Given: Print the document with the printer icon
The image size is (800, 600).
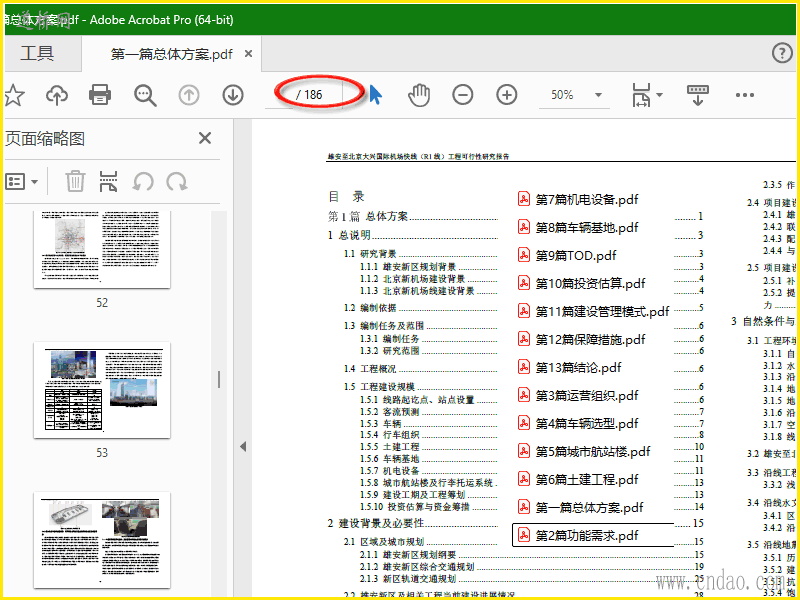Looking at the screenshot, I should click(x=100, y=95).
